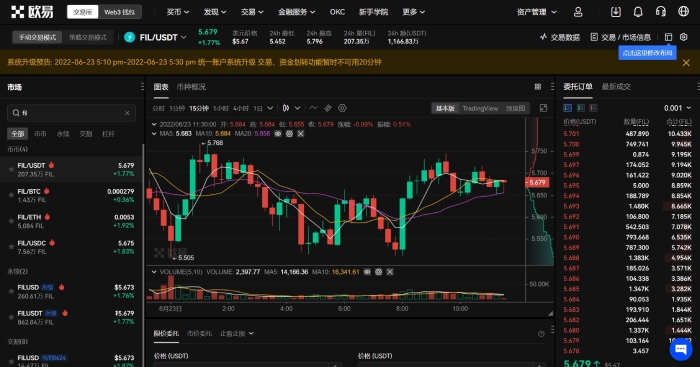
Task: Expand the 更多 menu
Action: (x=413, y=12)
